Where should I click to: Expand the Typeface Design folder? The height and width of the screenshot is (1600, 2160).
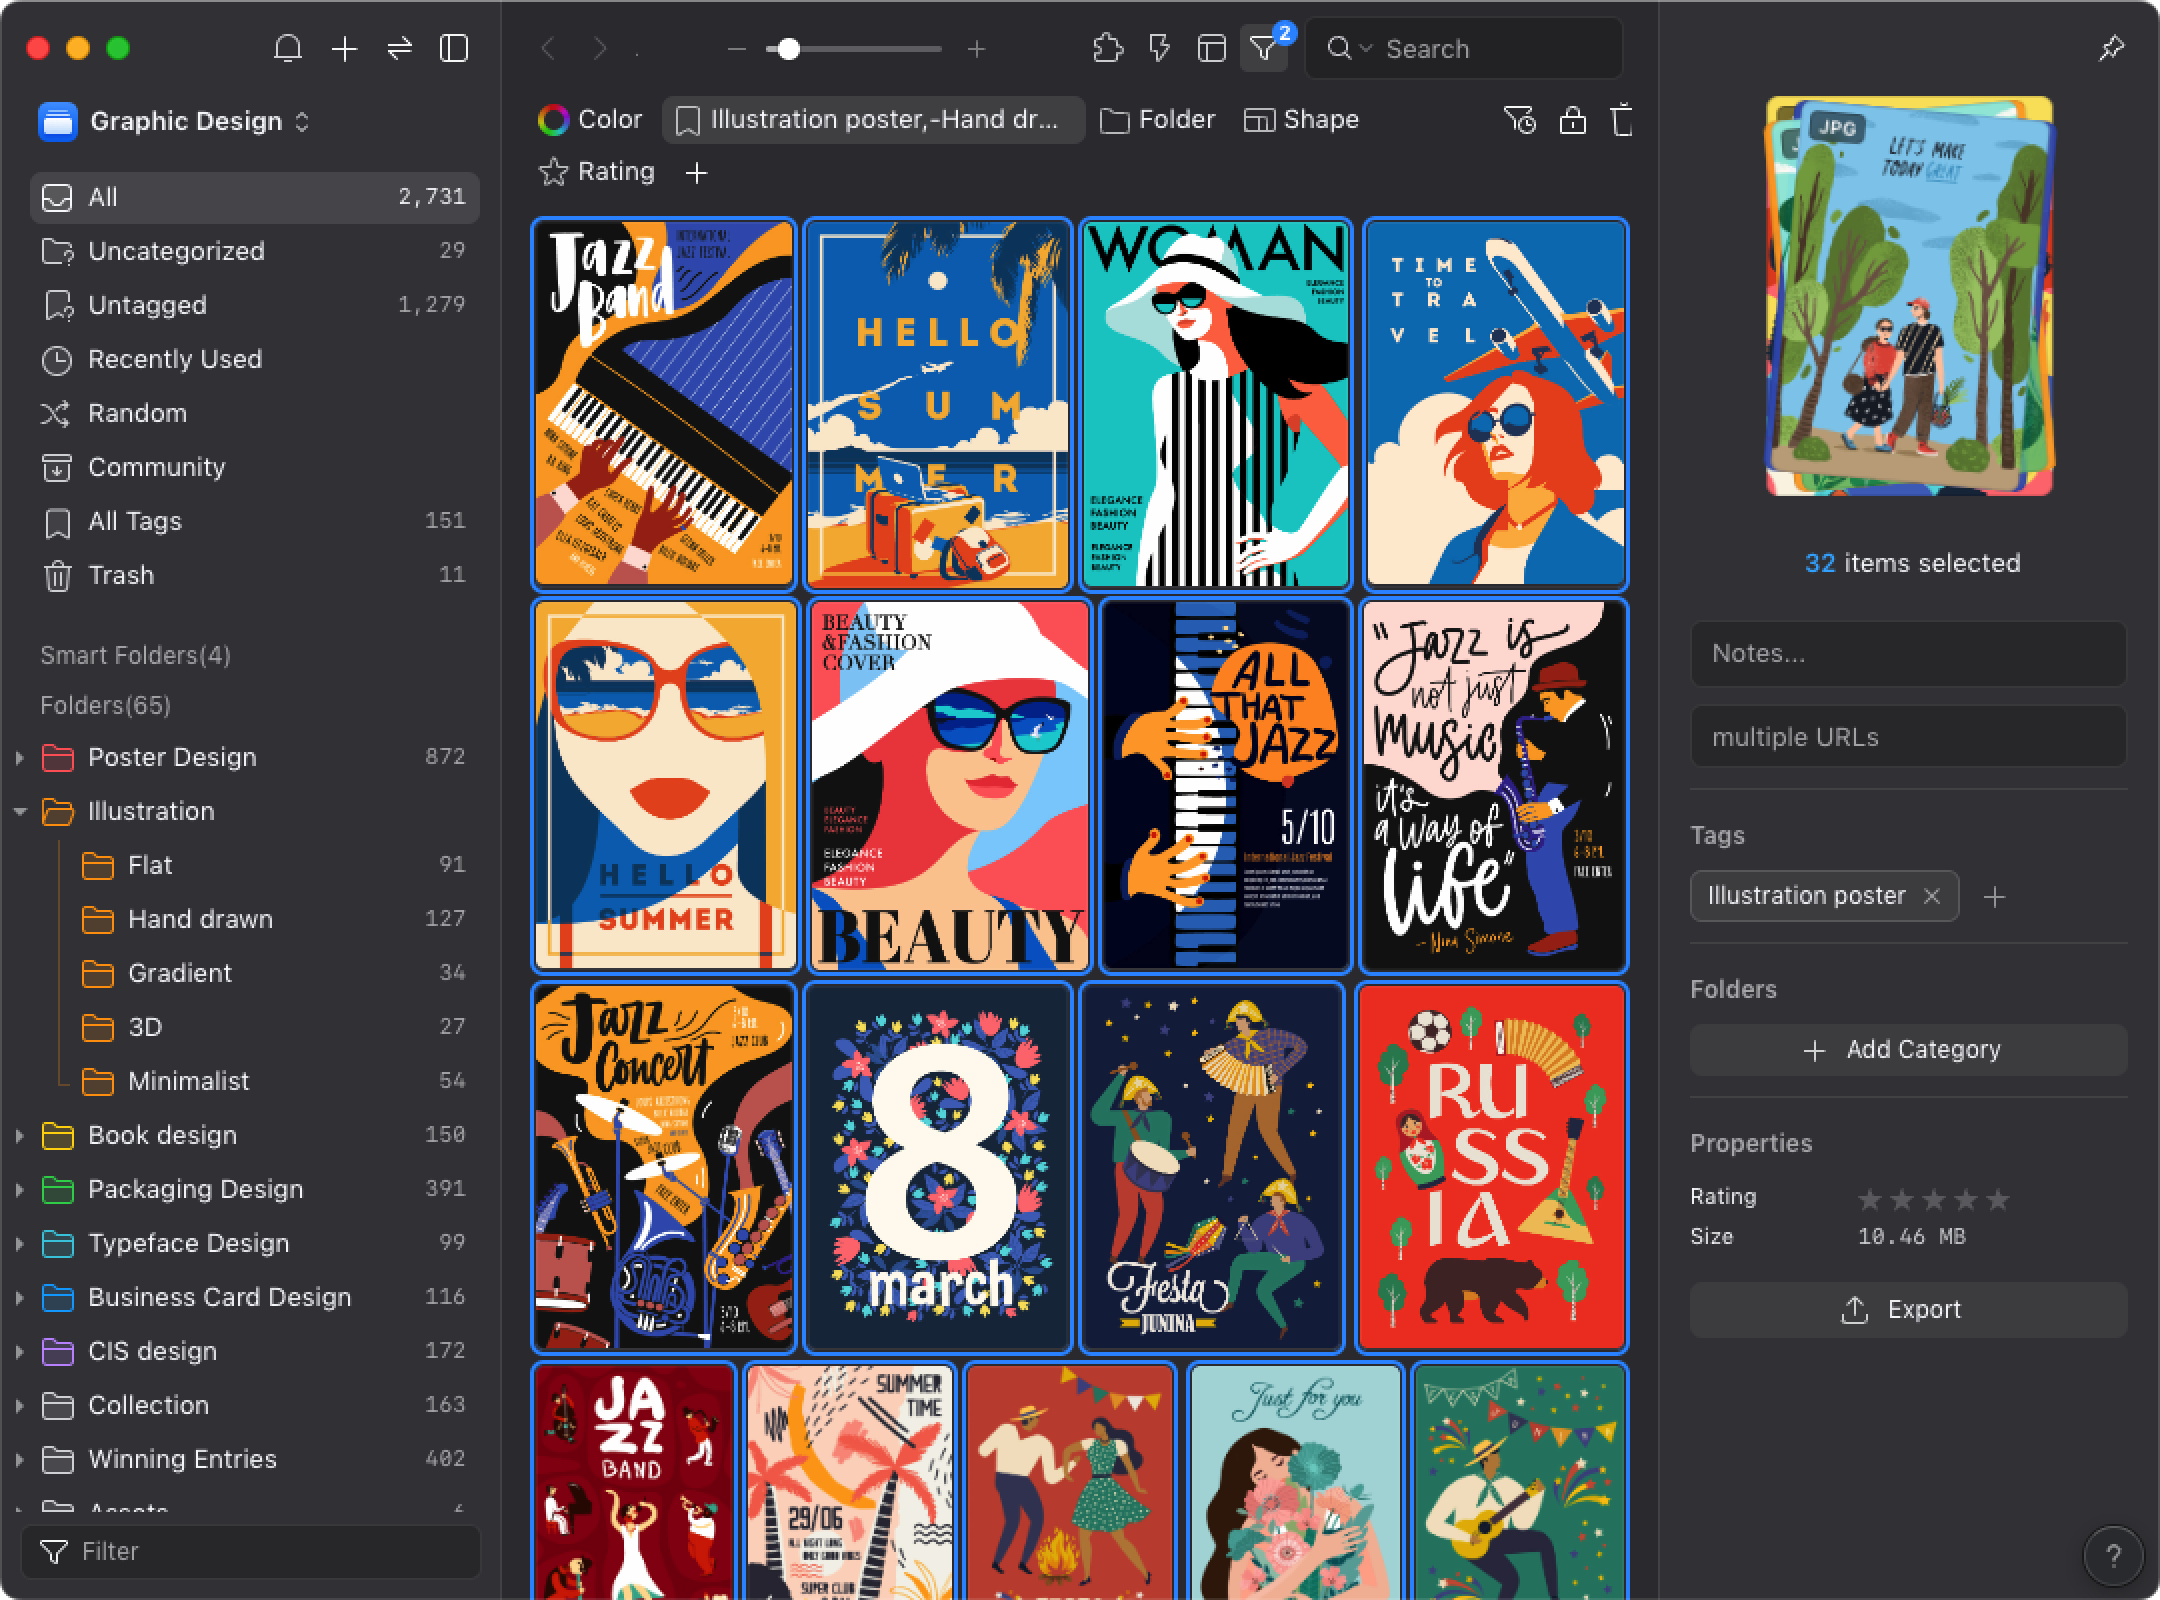pyautogui.click(x=19, y=1243)
